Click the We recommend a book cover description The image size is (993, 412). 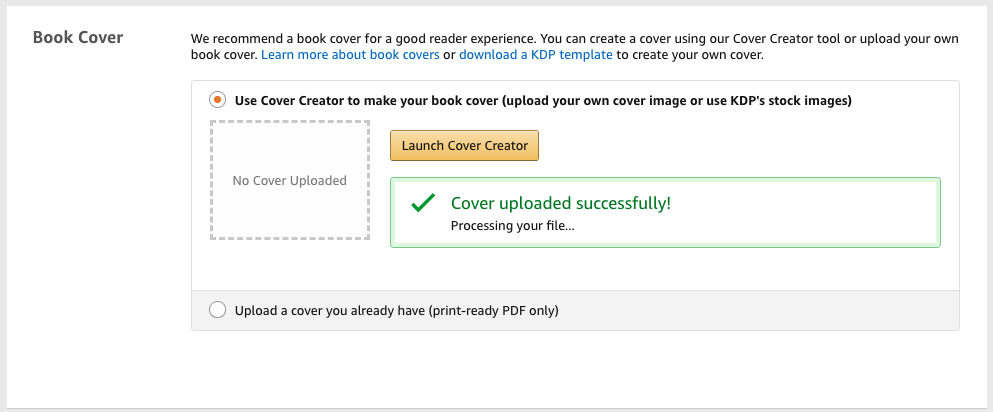[500, 38]
